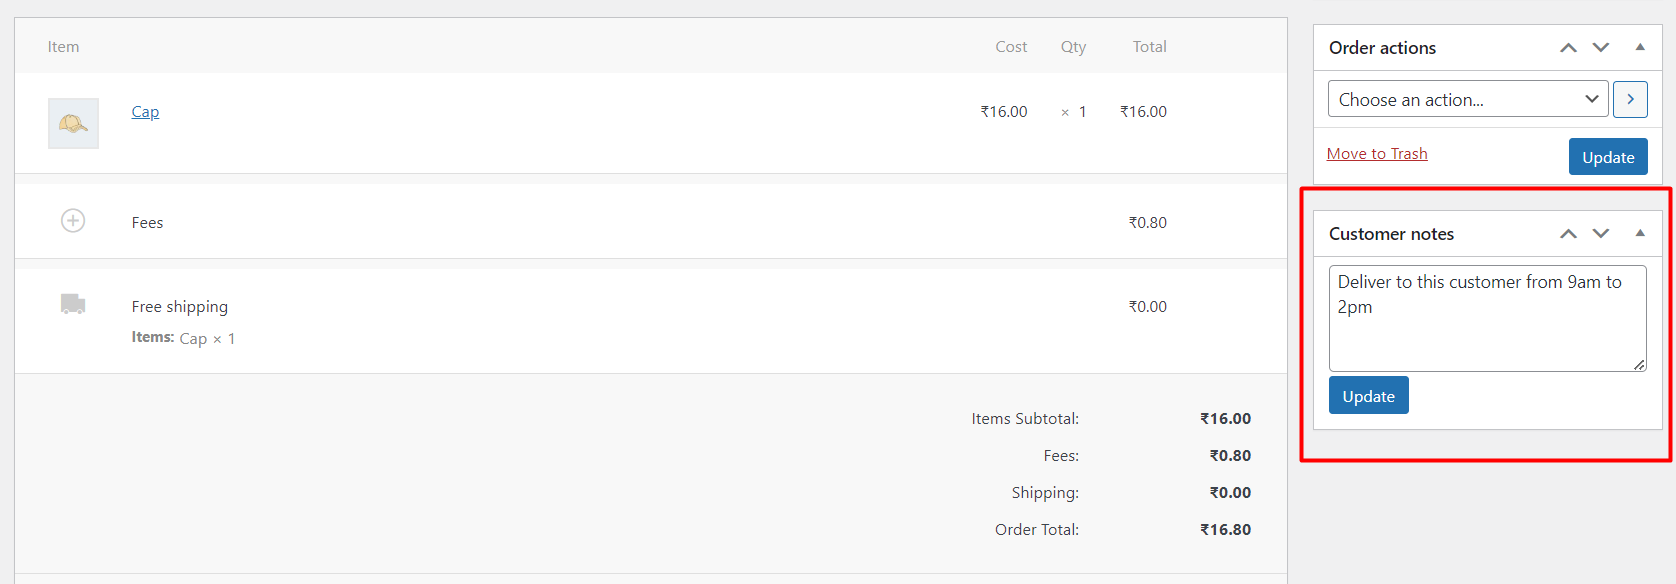
Task: Click the textarea resize handle corner
Action: [x=1639, y=365]
